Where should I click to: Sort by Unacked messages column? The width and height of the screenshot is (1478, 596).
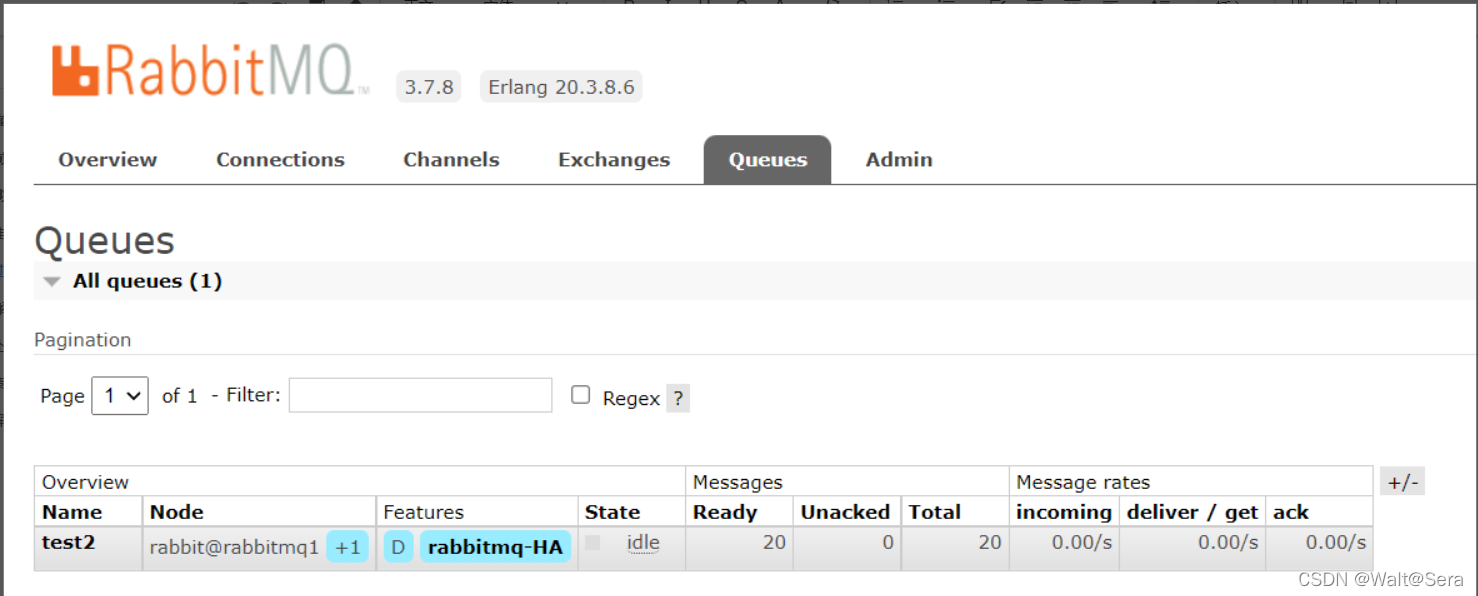(845, 512)
